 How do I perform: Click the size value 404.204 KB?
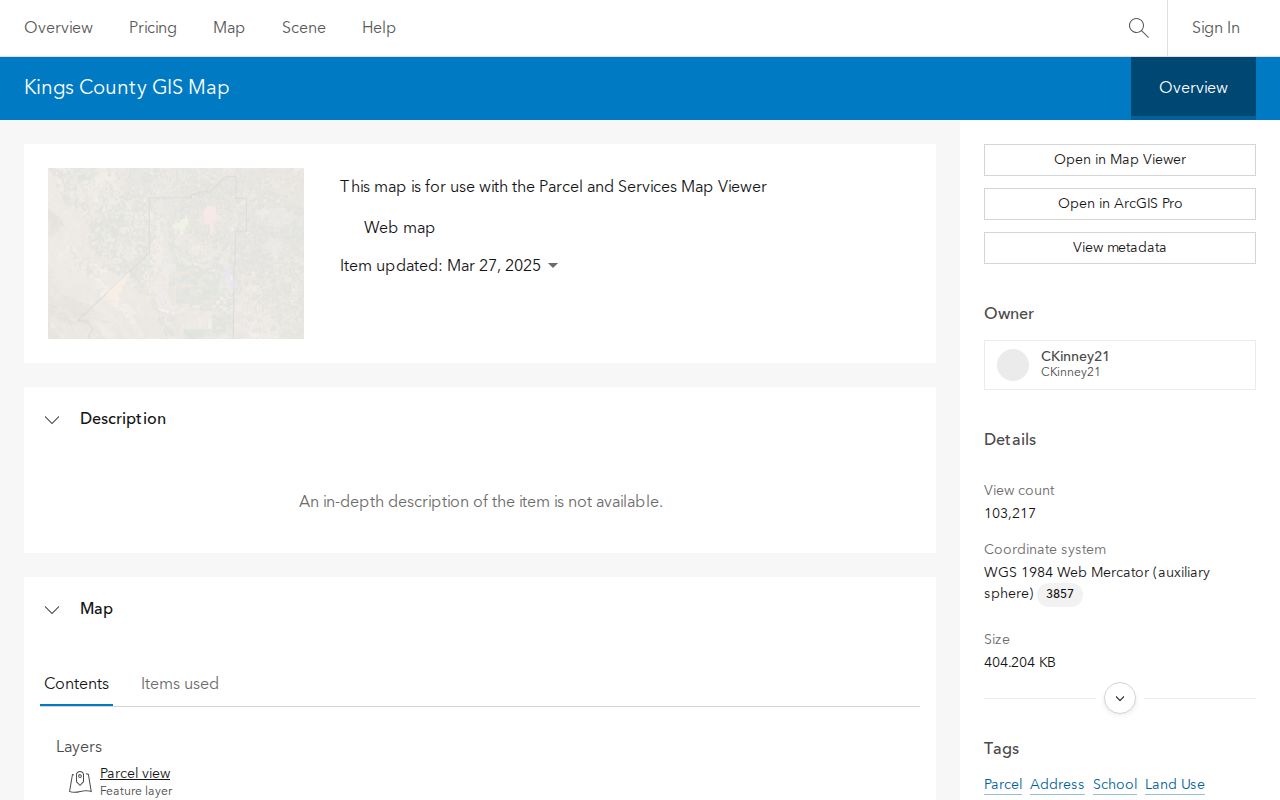pyautogui.click(x=1020, y=662)
